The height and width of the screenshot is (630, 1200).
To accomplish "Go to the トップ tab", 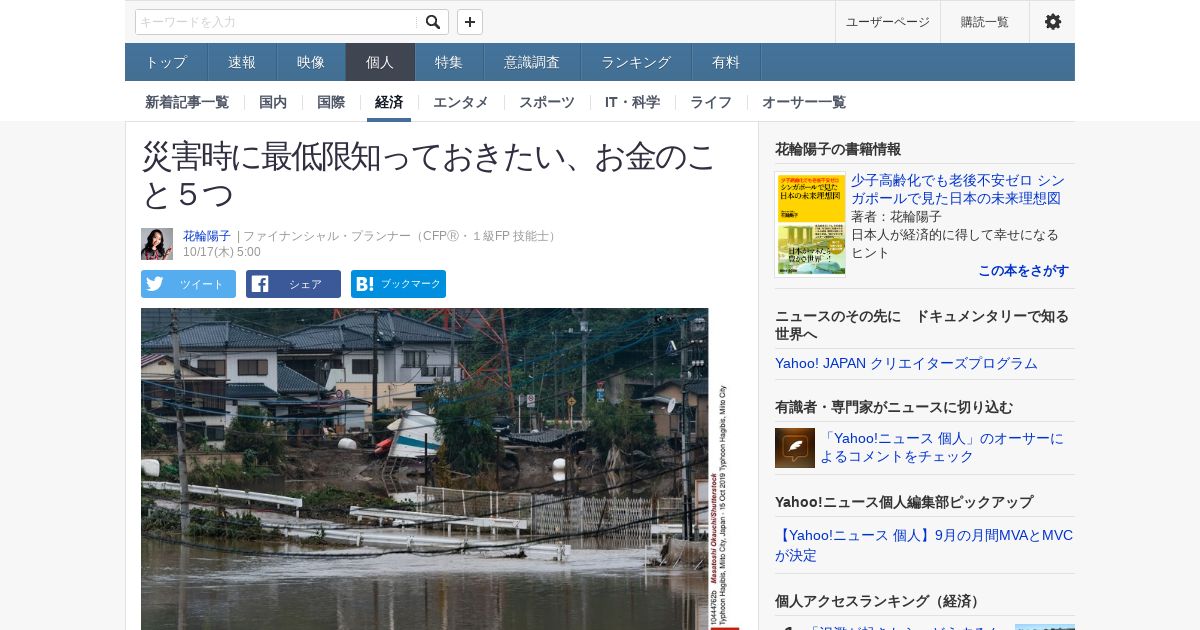I will (166, 62).
